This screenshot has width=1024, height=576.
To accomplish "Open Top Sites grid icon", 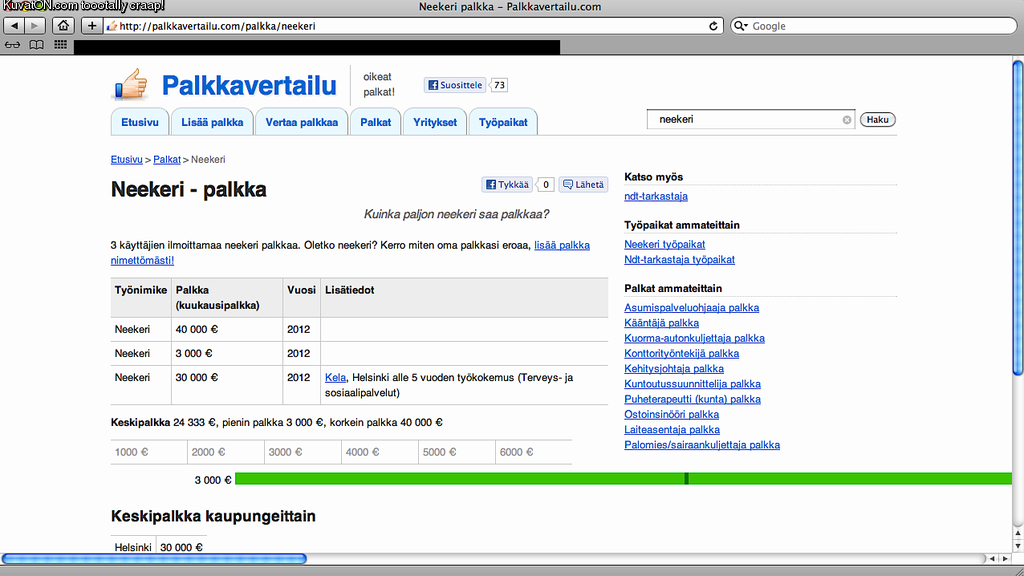I will (61, 45).
